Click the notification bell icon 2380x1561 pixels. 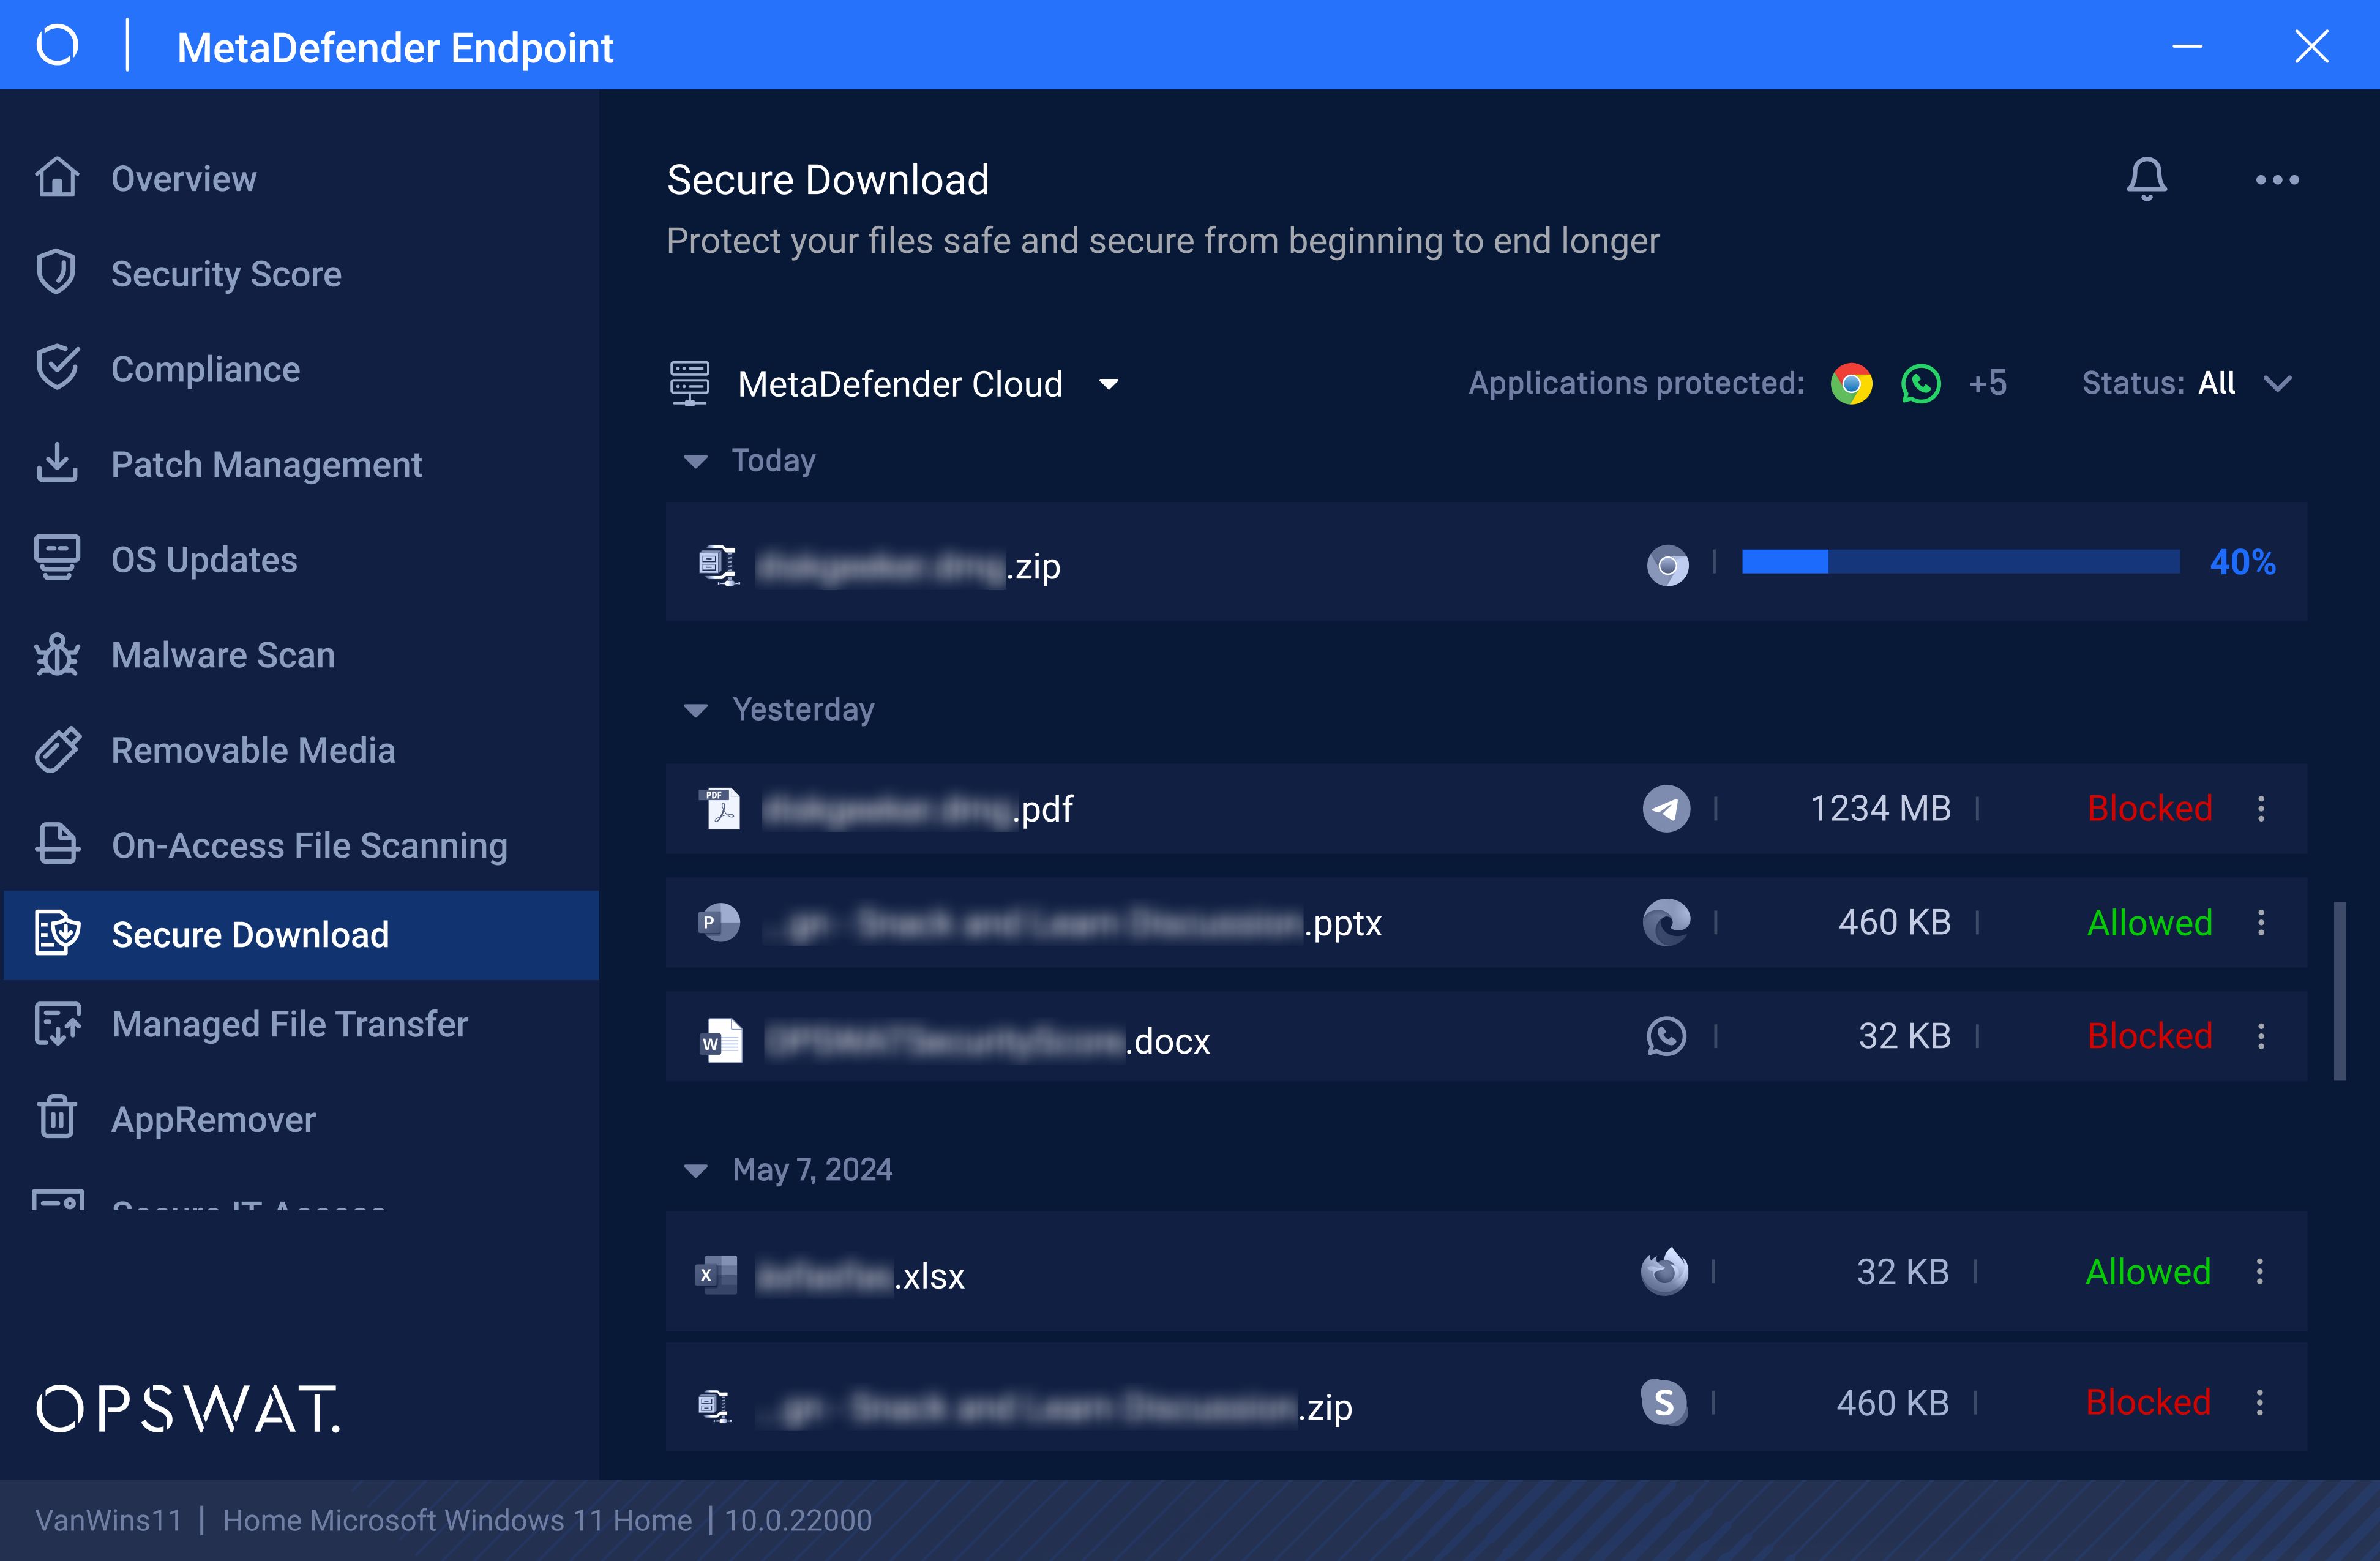tap(2146, 180)
